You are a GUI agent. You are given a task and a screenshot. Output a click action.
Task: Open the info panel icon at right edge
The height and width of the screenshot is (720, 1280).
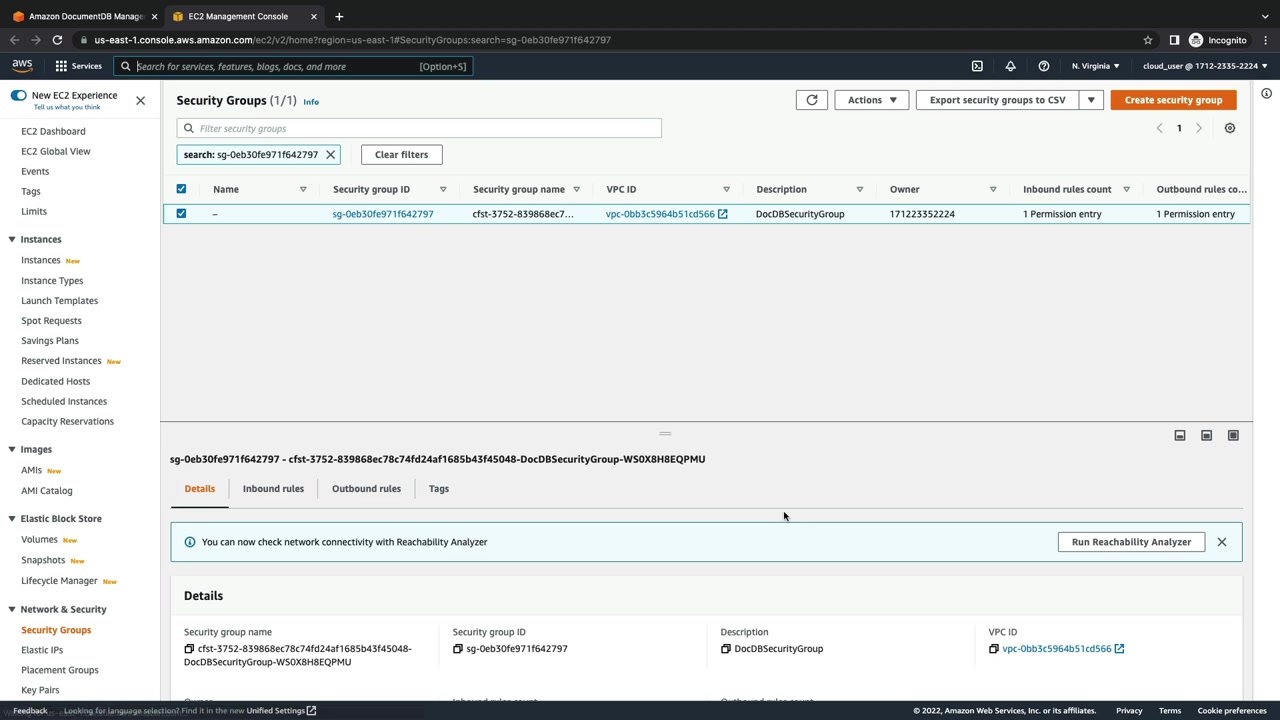[1266, 93]
